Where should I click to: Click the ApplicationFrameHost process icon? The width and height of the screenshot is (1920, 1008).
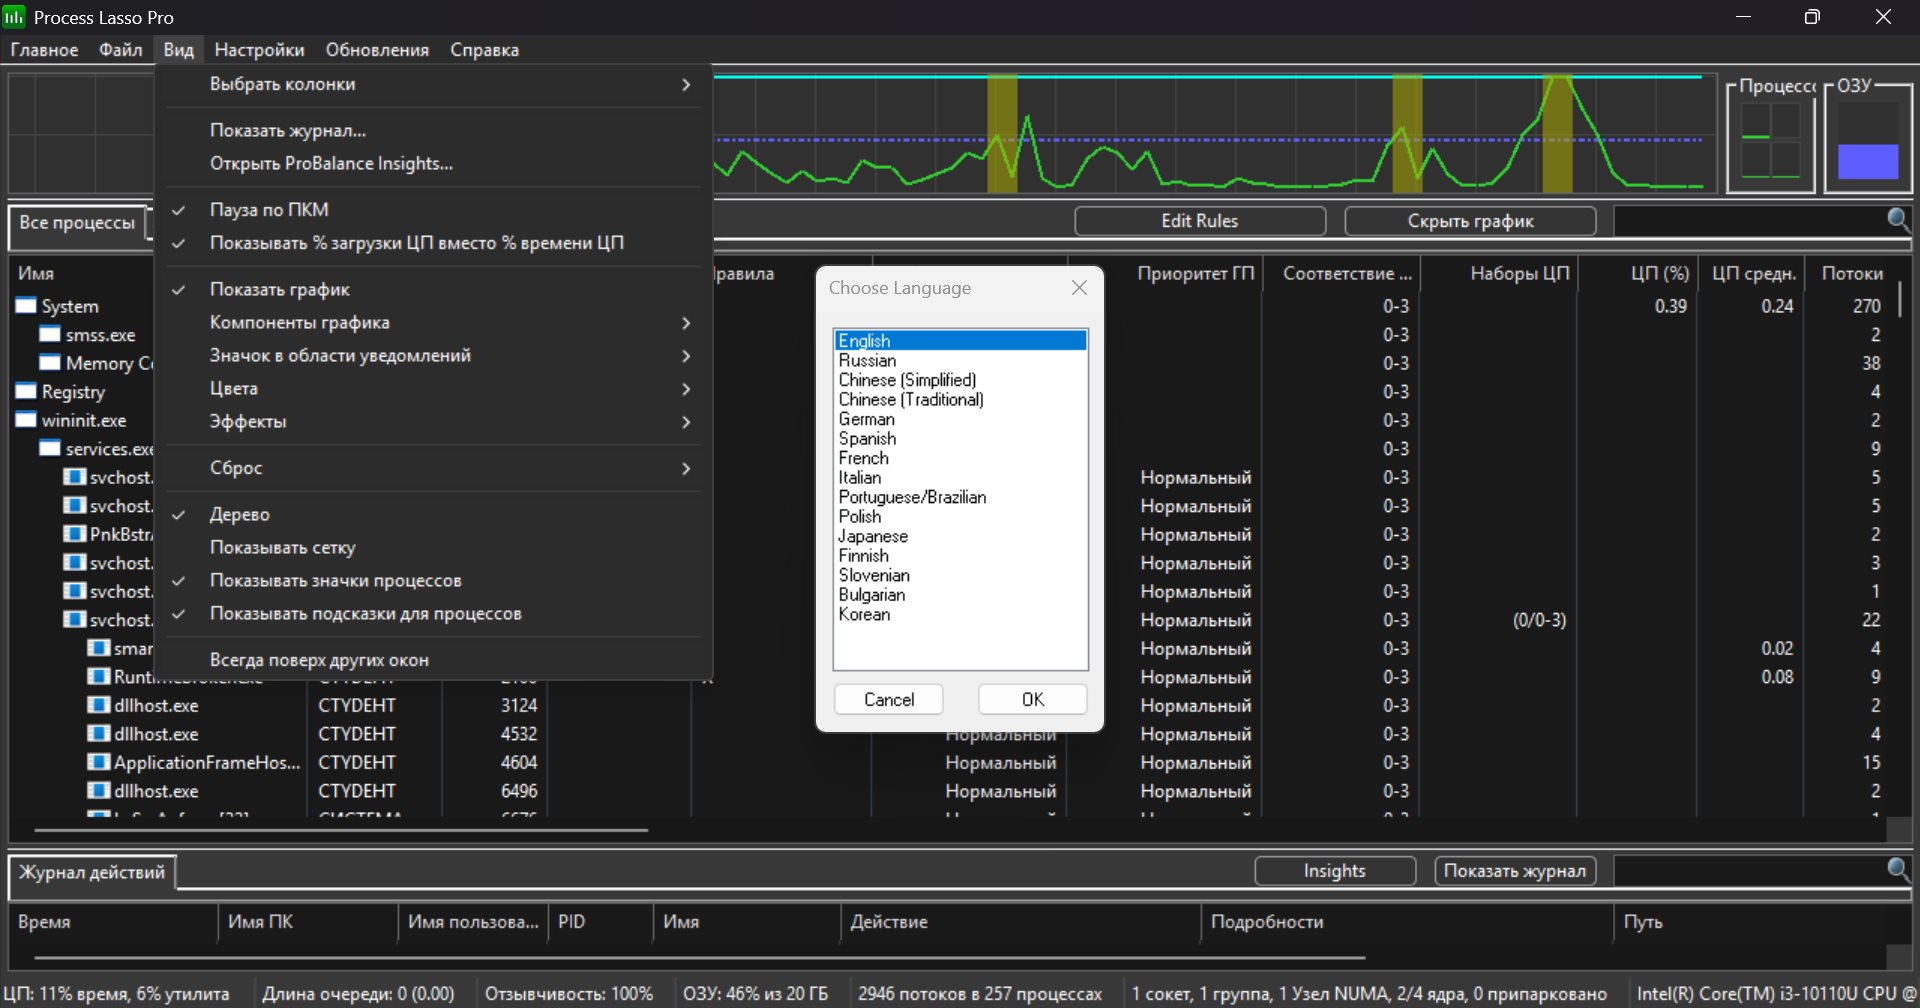coord(98,762)
